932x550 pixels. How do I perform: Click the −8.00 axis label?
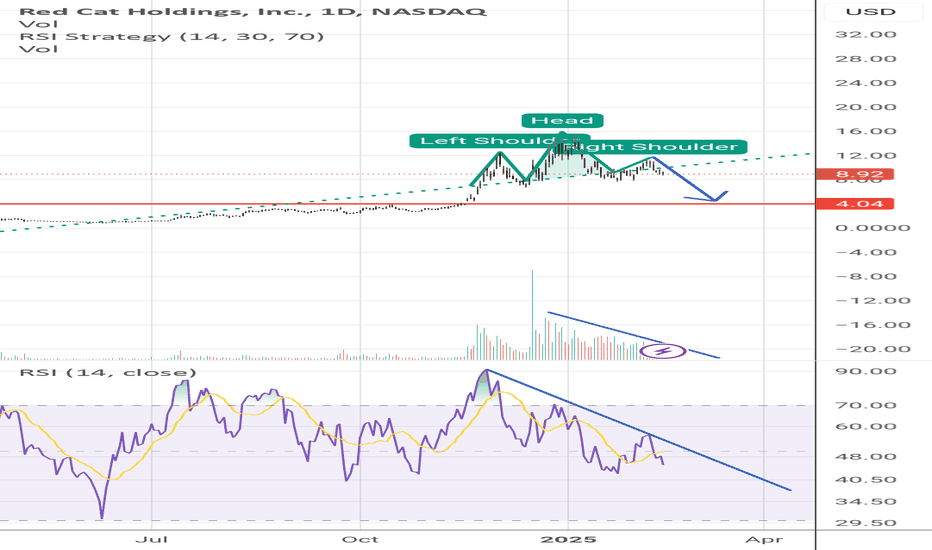point(865,276)
